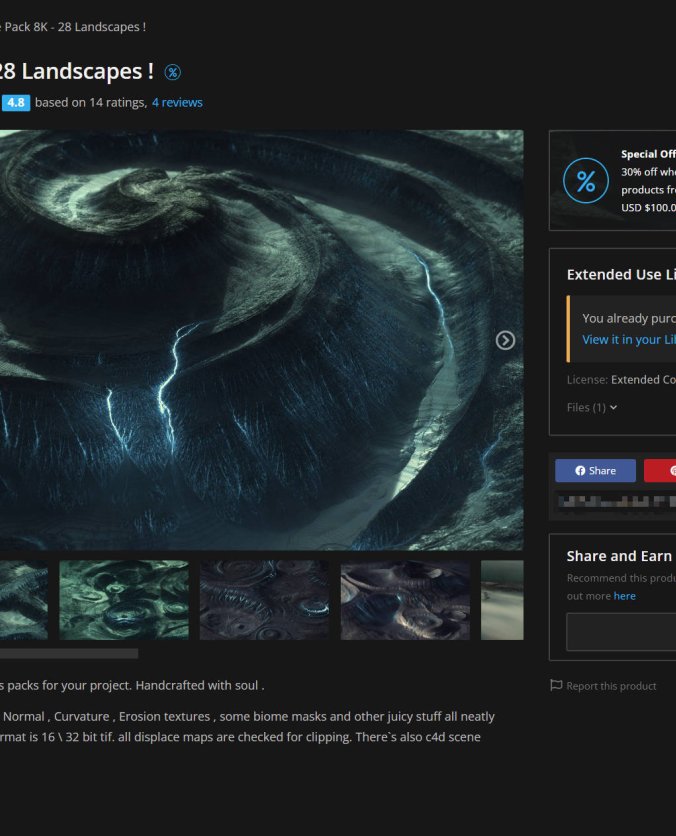Click the discount badge icon beside the title
The image size is (676, 836).
pos(172,72)
